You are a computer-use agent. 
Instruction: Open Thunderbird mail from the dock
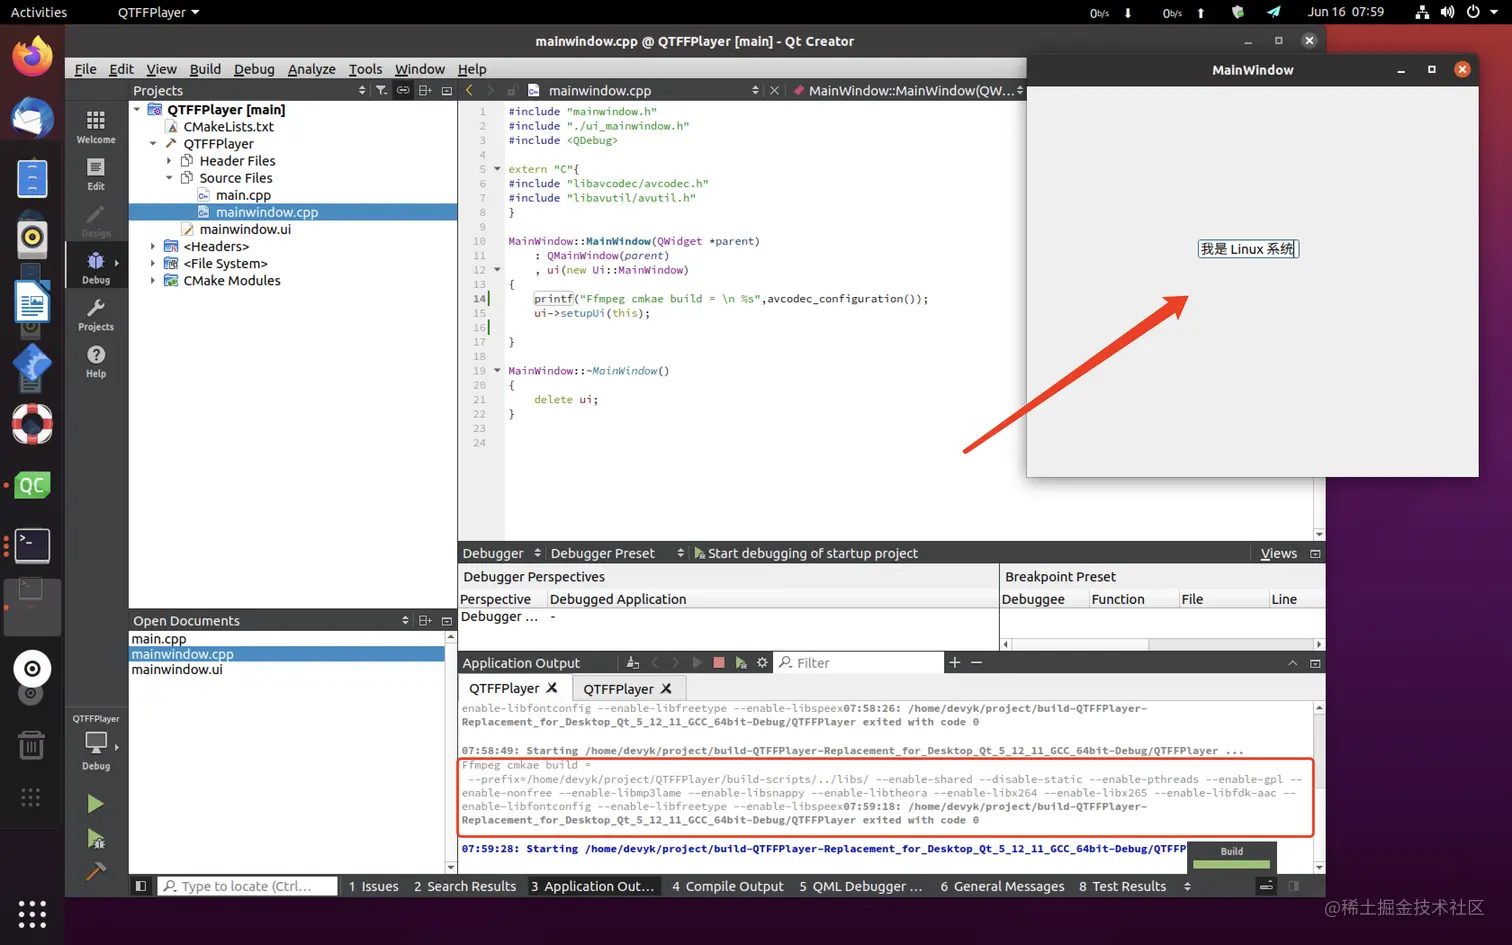tap(32, 118)
